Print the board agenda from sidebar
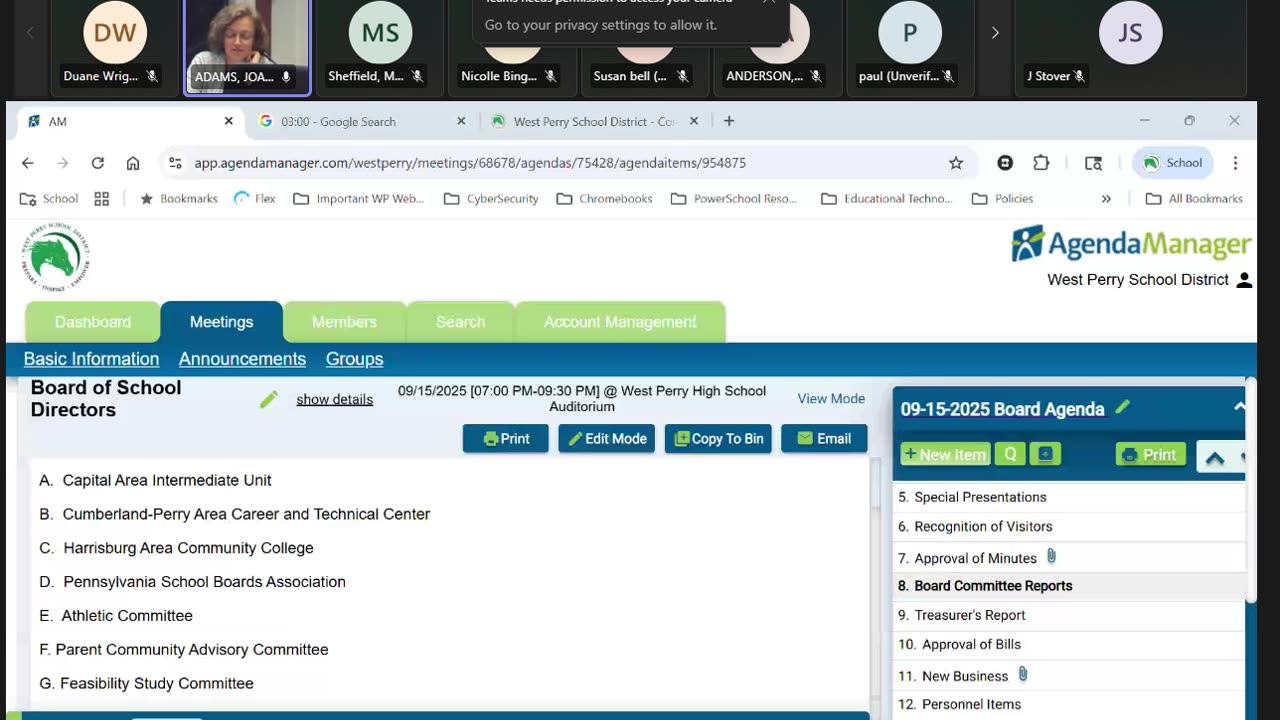This screenshot has width=1280, height=720. click(1150, 455)
